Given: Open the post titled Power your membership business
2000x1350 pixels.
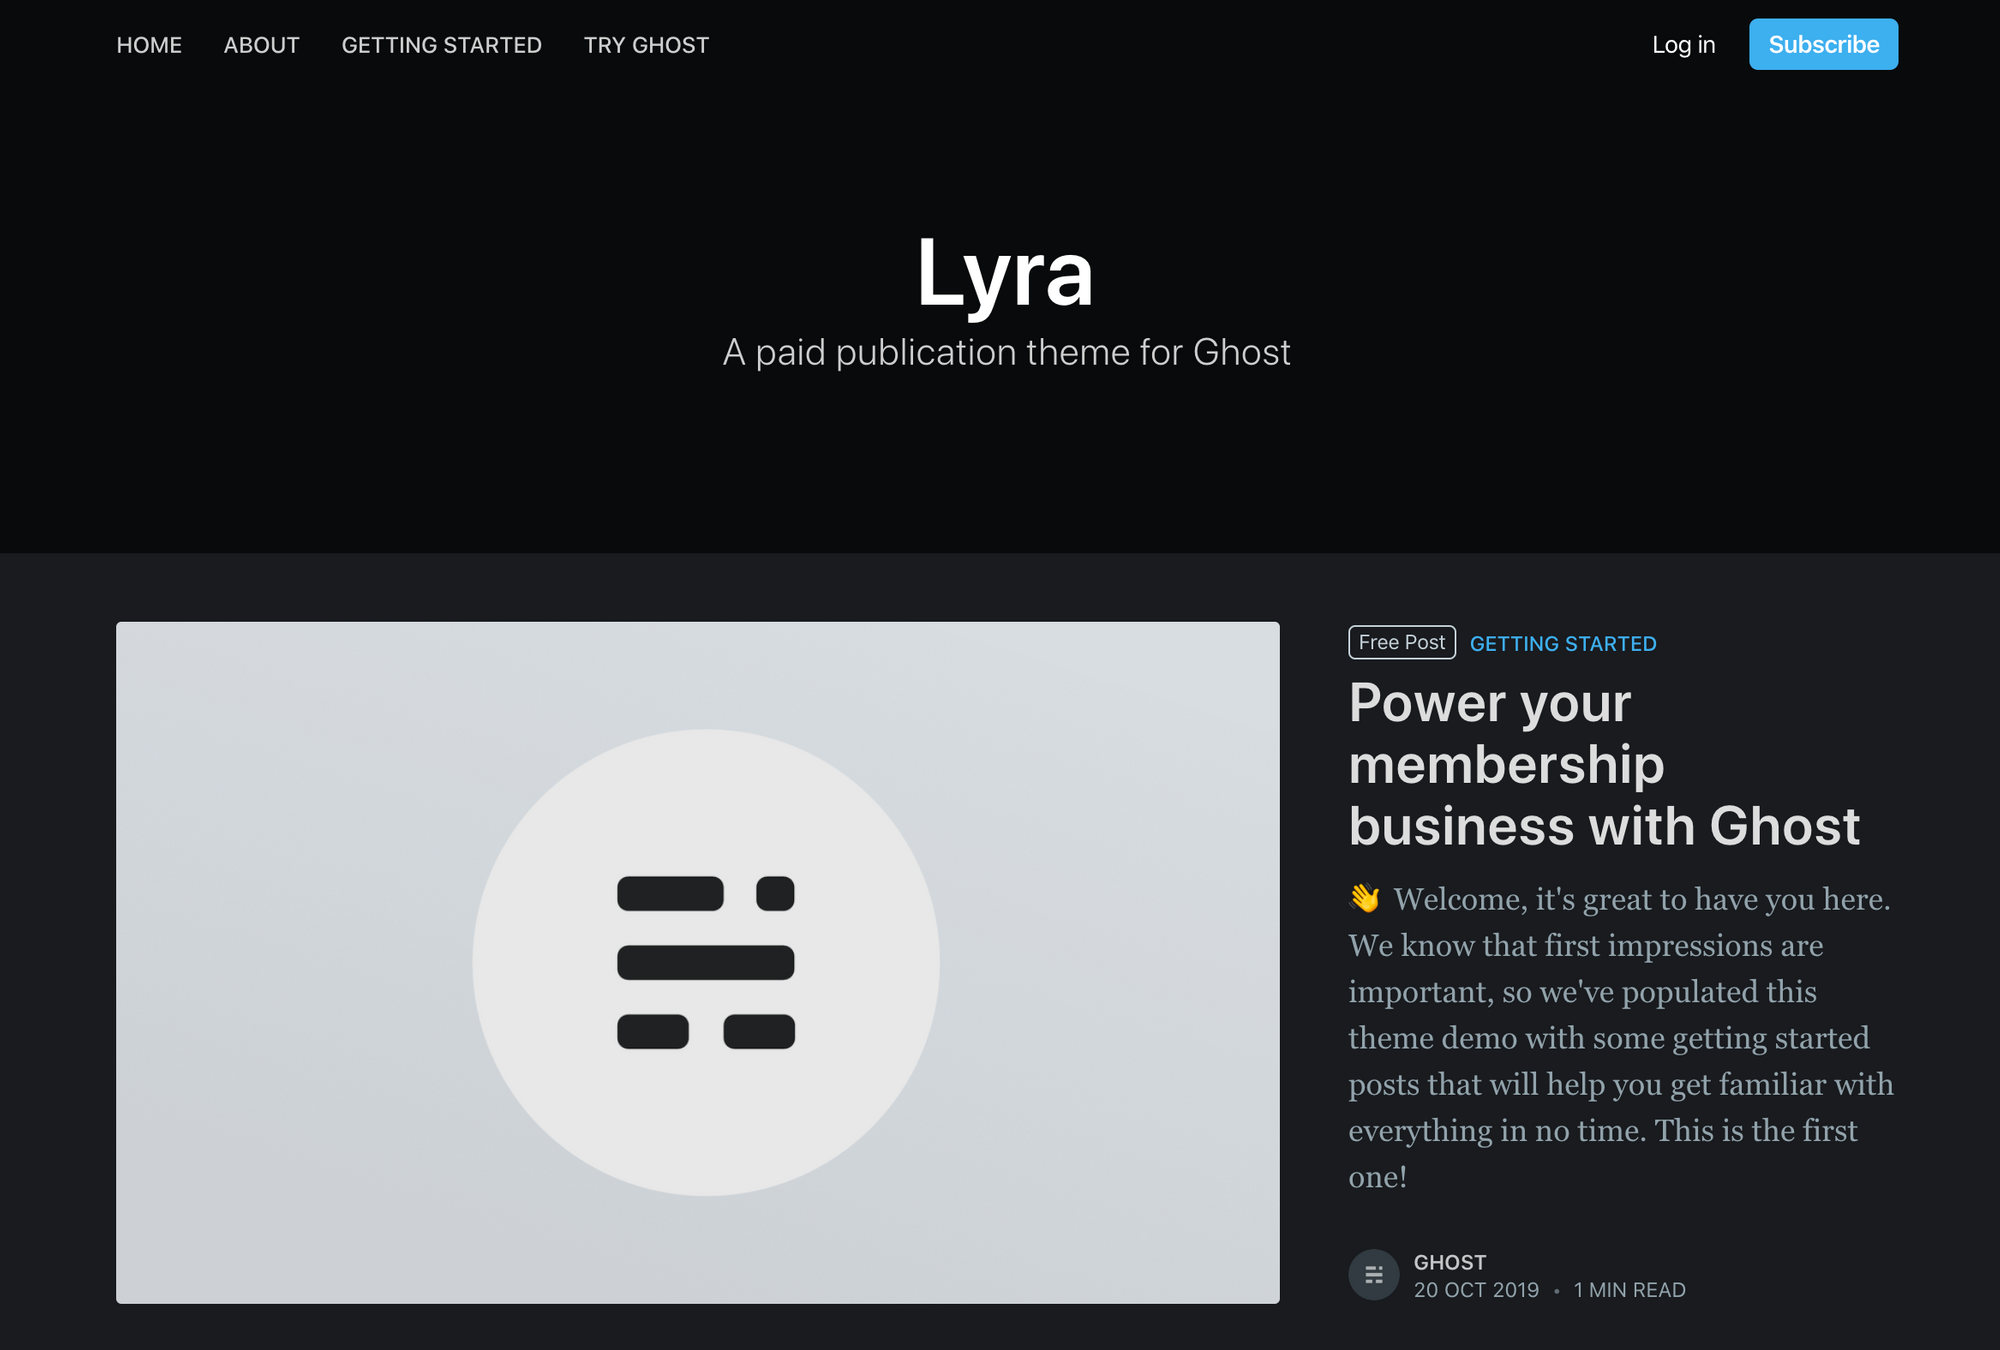Looking at the screenshot, I should [1602, 763].
